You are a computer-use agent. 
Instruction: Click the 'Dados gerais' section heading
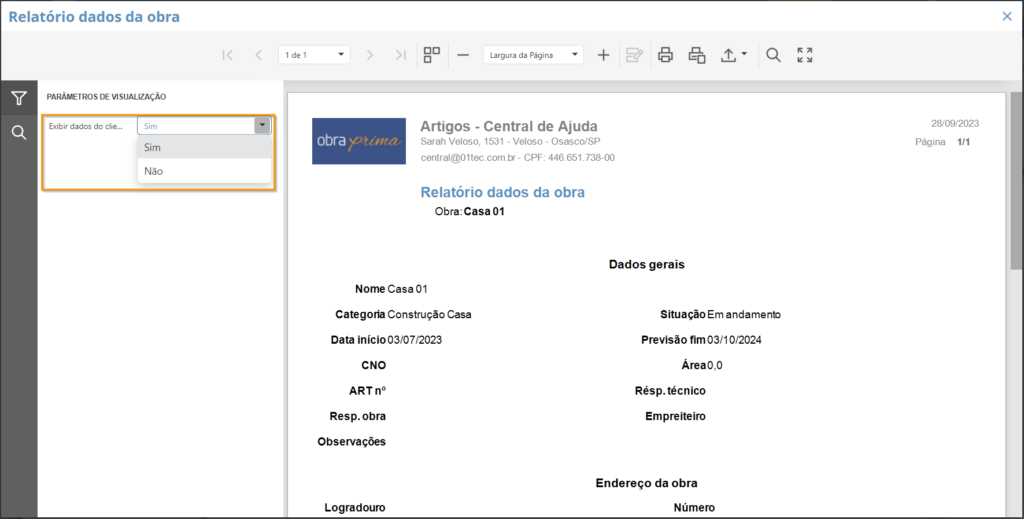(x=647, y=264)
